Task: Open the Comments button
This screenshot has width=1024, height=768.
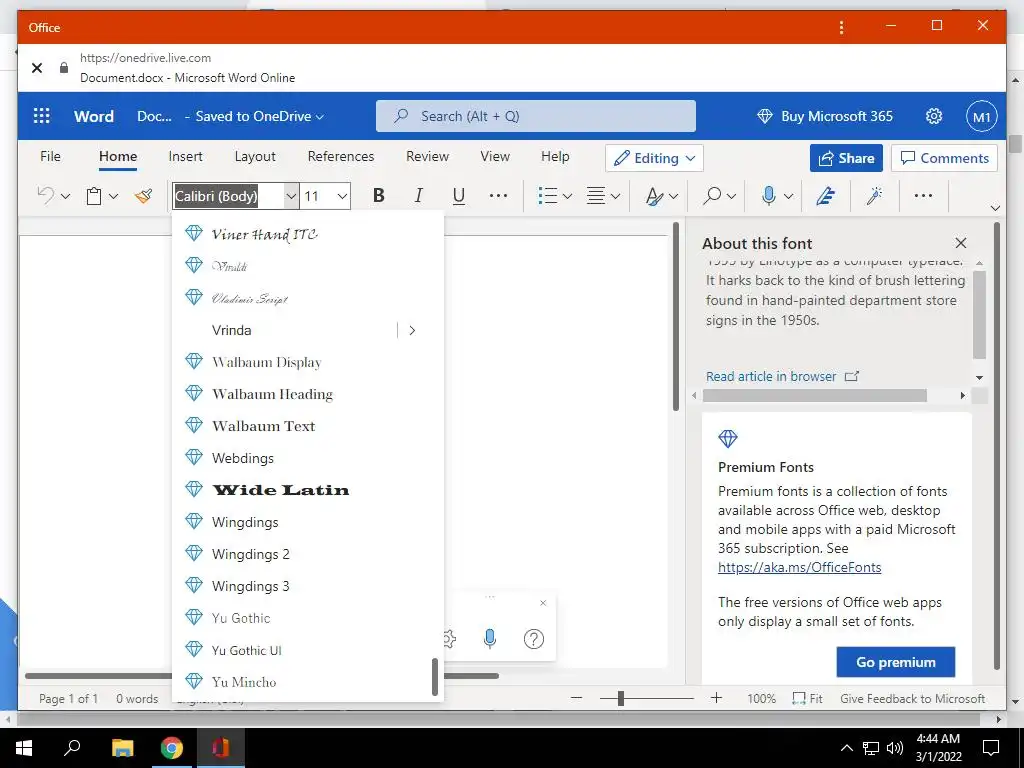Action: pos(944,158)
